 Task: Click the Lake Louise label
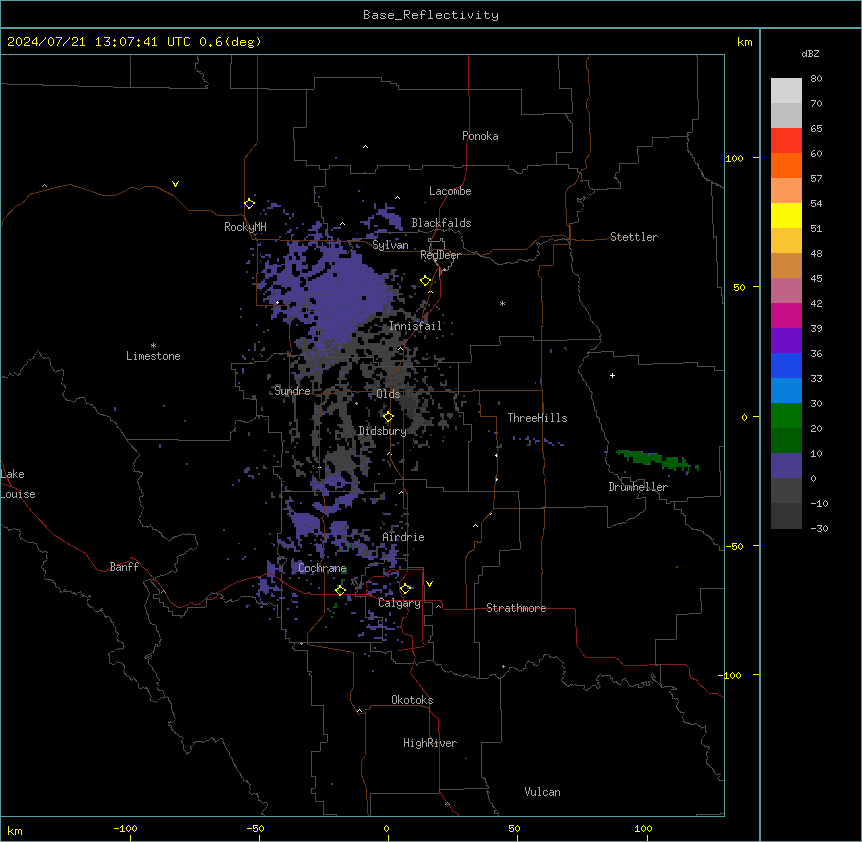(18, 484)
